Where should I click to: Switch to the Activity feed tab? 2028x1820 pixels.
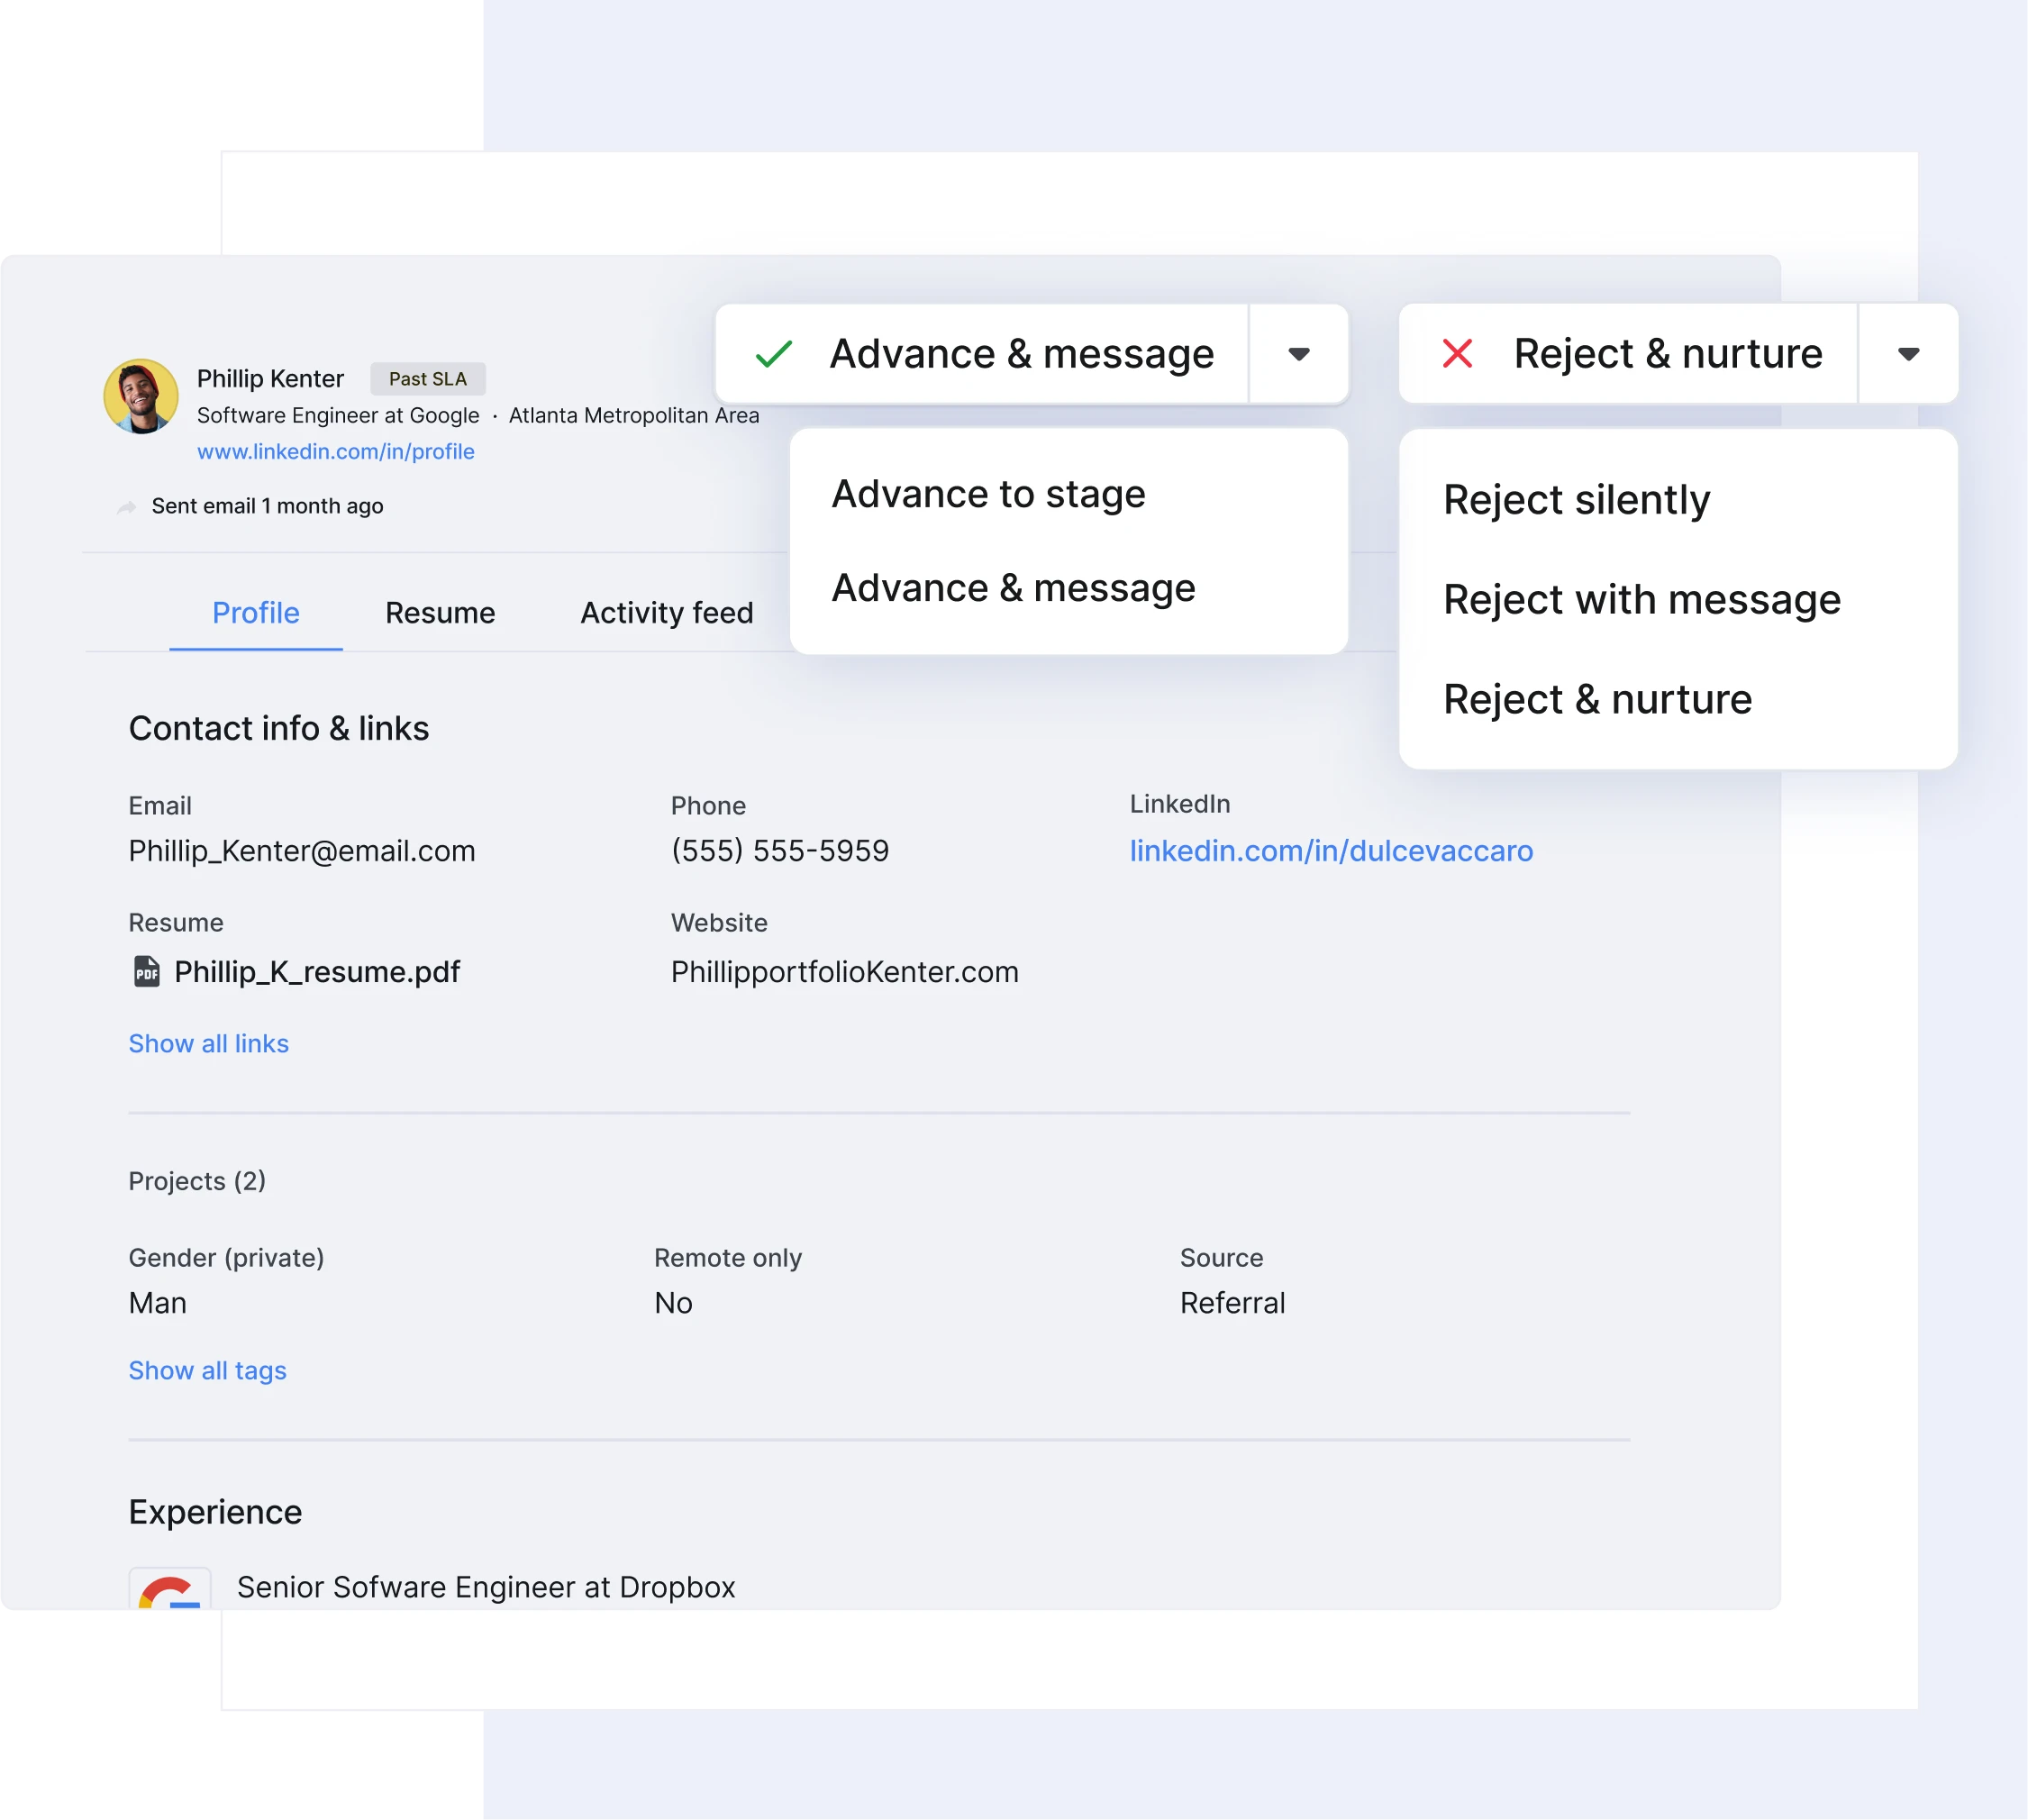pos(666,613)
